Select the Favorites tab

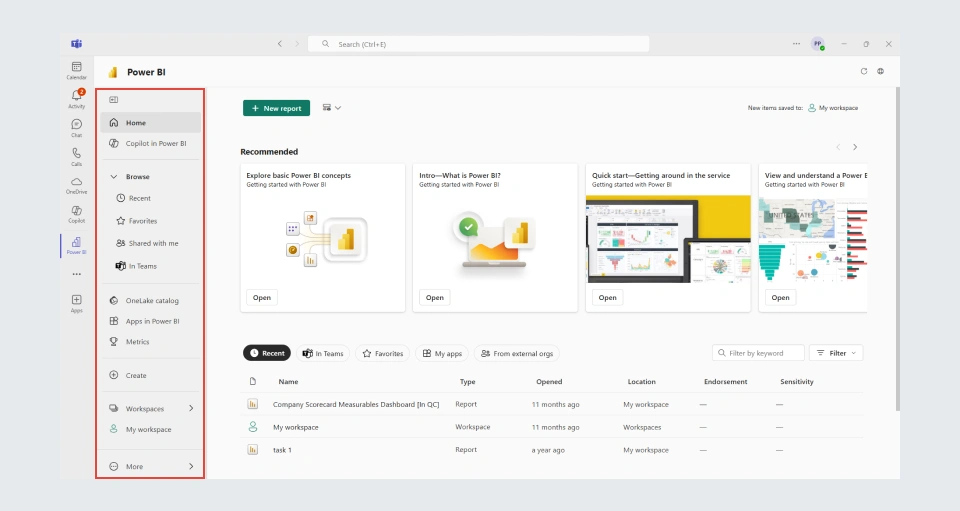(x=383, y=353)
